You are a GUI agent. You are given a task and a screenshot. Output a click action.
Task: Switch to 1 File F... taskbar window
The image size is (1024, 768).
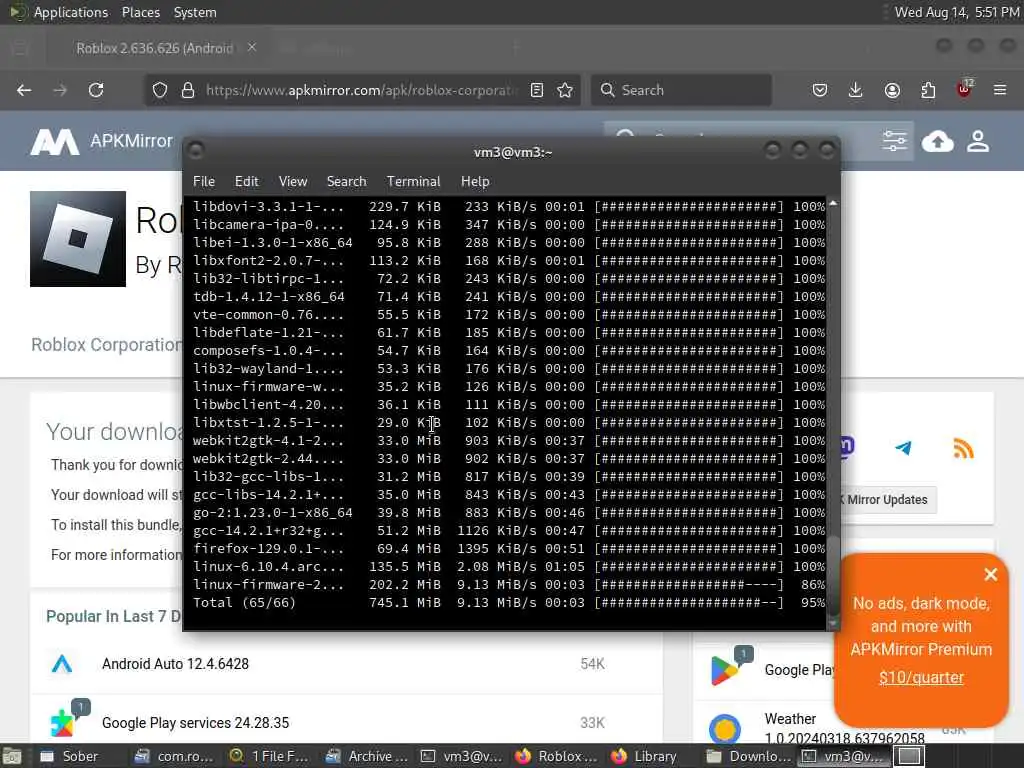[269, 756]
